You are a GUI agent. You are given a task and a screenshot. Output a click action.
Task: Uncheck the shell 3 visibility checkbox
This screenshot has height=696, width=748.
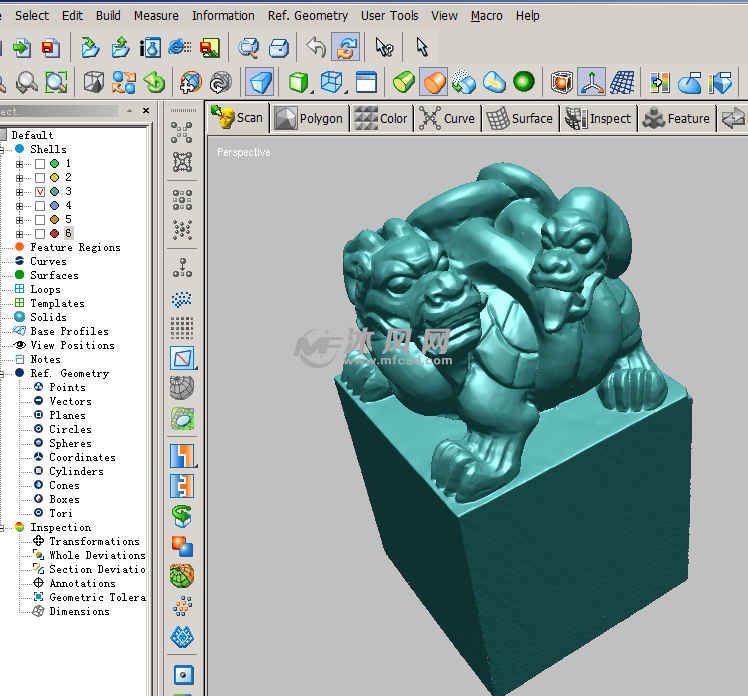40,191
